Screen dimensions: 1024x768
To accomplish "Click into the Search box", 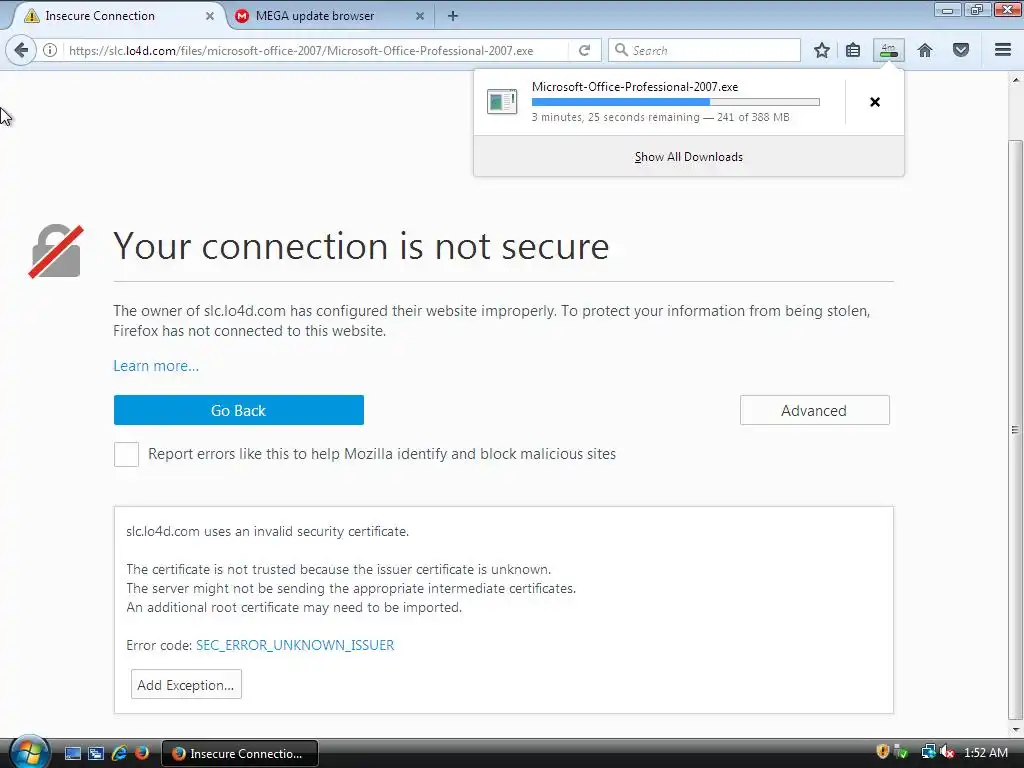I will 704,50.
